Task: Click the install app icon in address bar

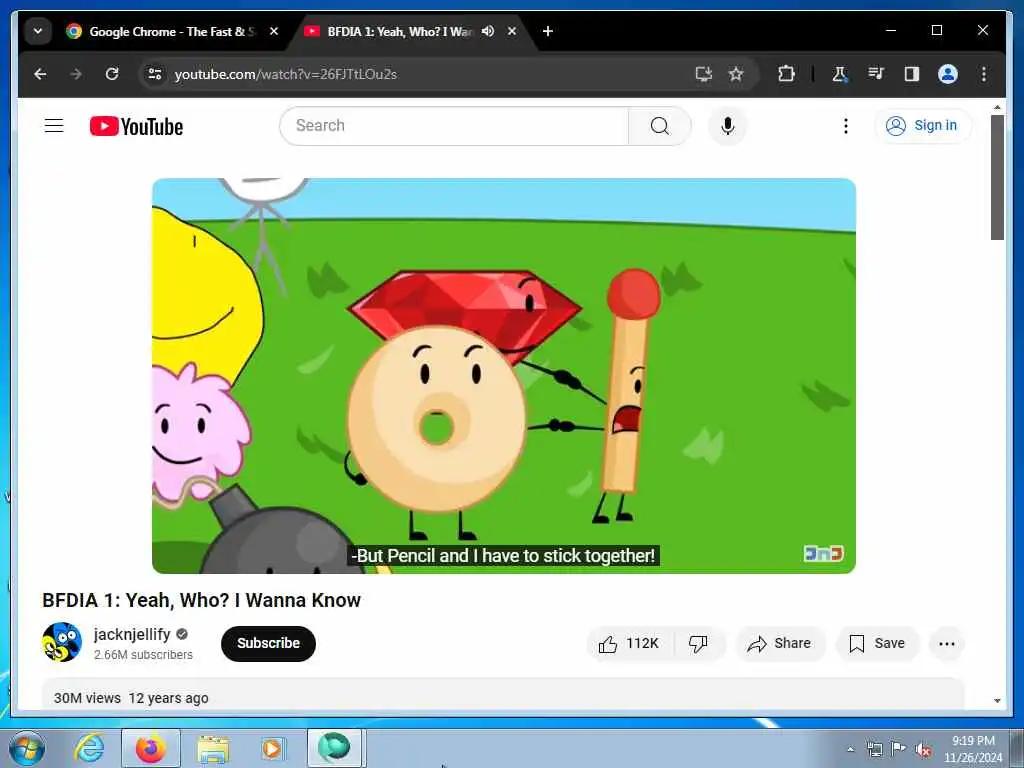Action: tap(703, 74)
